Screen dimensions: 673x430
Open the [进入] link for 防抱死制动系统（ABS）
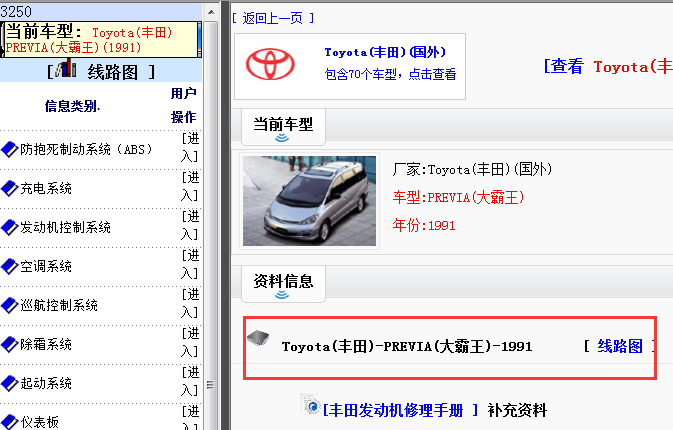coord(190,148)
